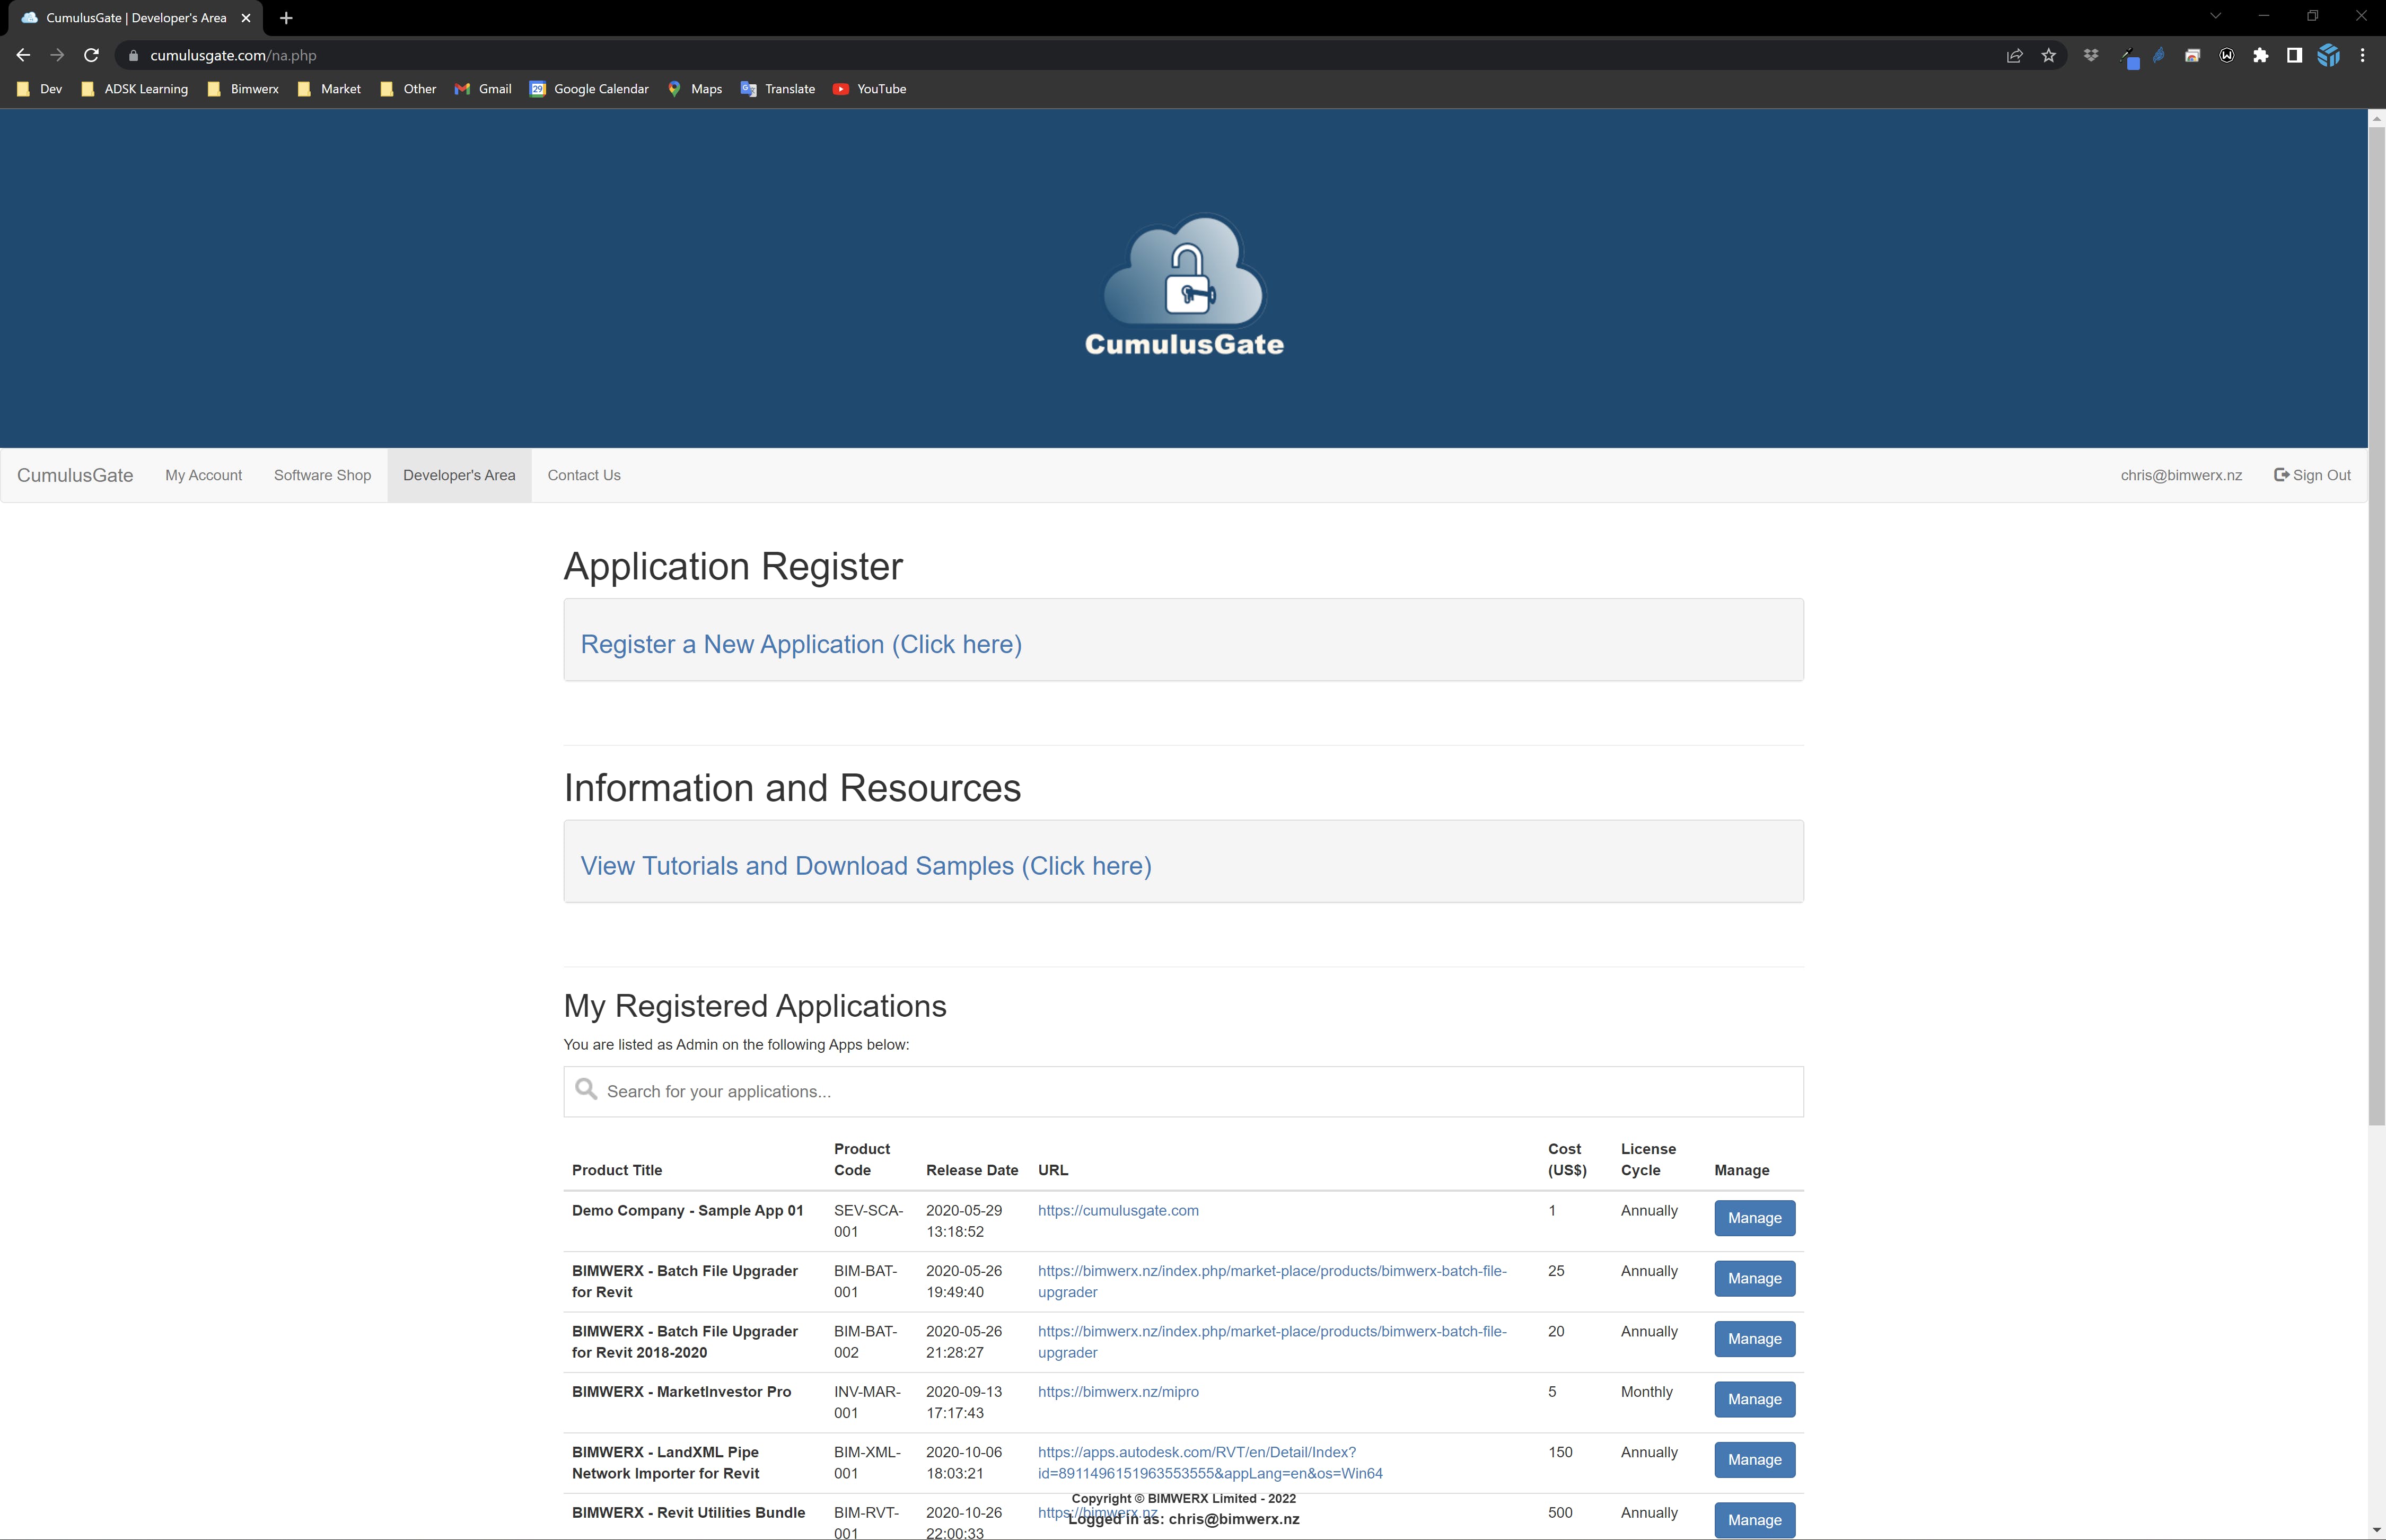
Task: Select the Monthly license cycle cell
Action: point(1646,1392)
